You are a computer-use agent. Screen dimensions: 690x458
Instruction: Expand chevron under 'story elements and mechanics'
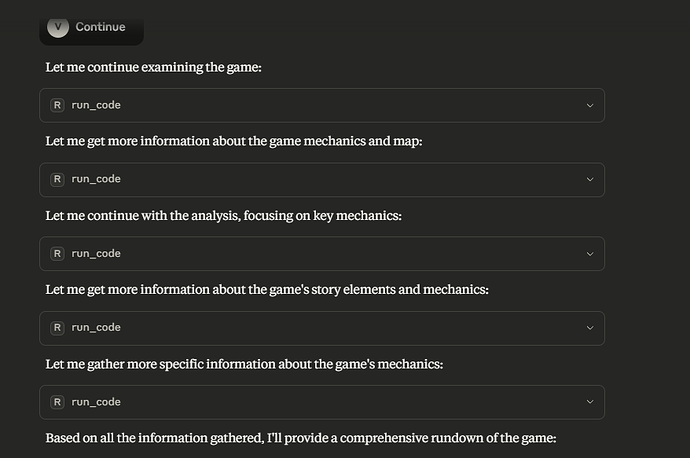[590, 328]
